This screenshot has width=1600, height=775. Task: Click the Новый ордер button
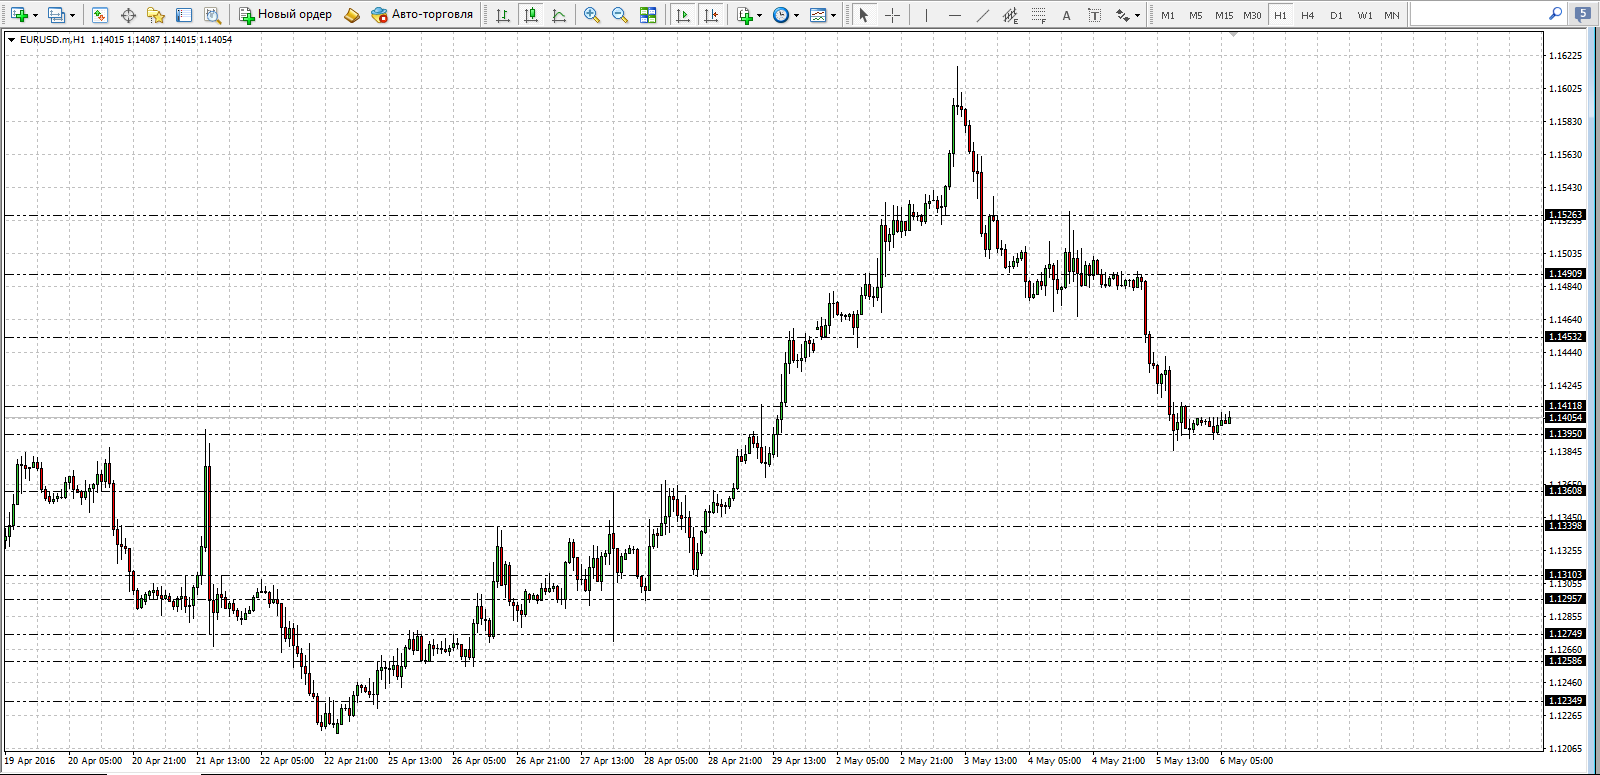tap(285, 15)
